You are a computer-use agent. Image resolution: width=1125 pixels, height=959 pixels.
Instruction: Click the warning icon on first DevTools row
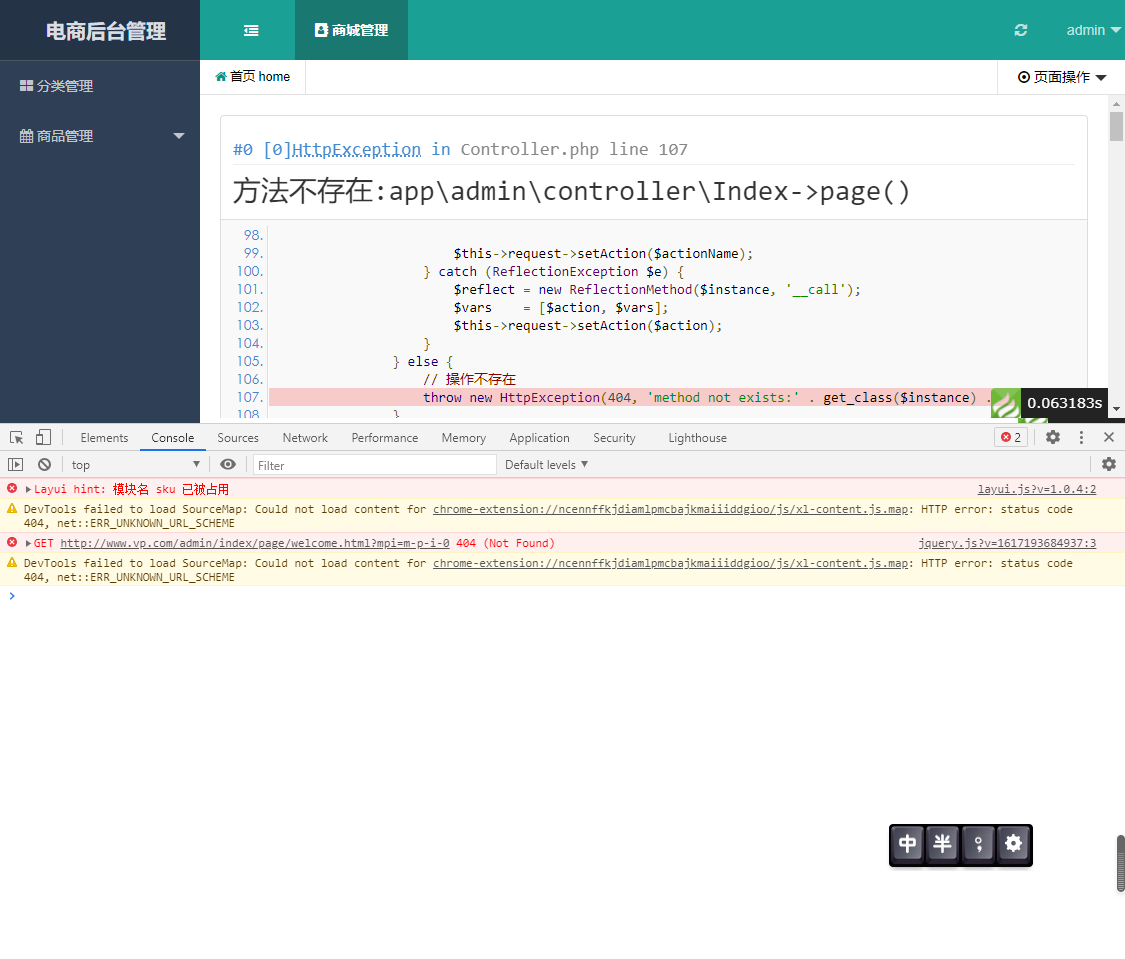(x=12, y=509)
